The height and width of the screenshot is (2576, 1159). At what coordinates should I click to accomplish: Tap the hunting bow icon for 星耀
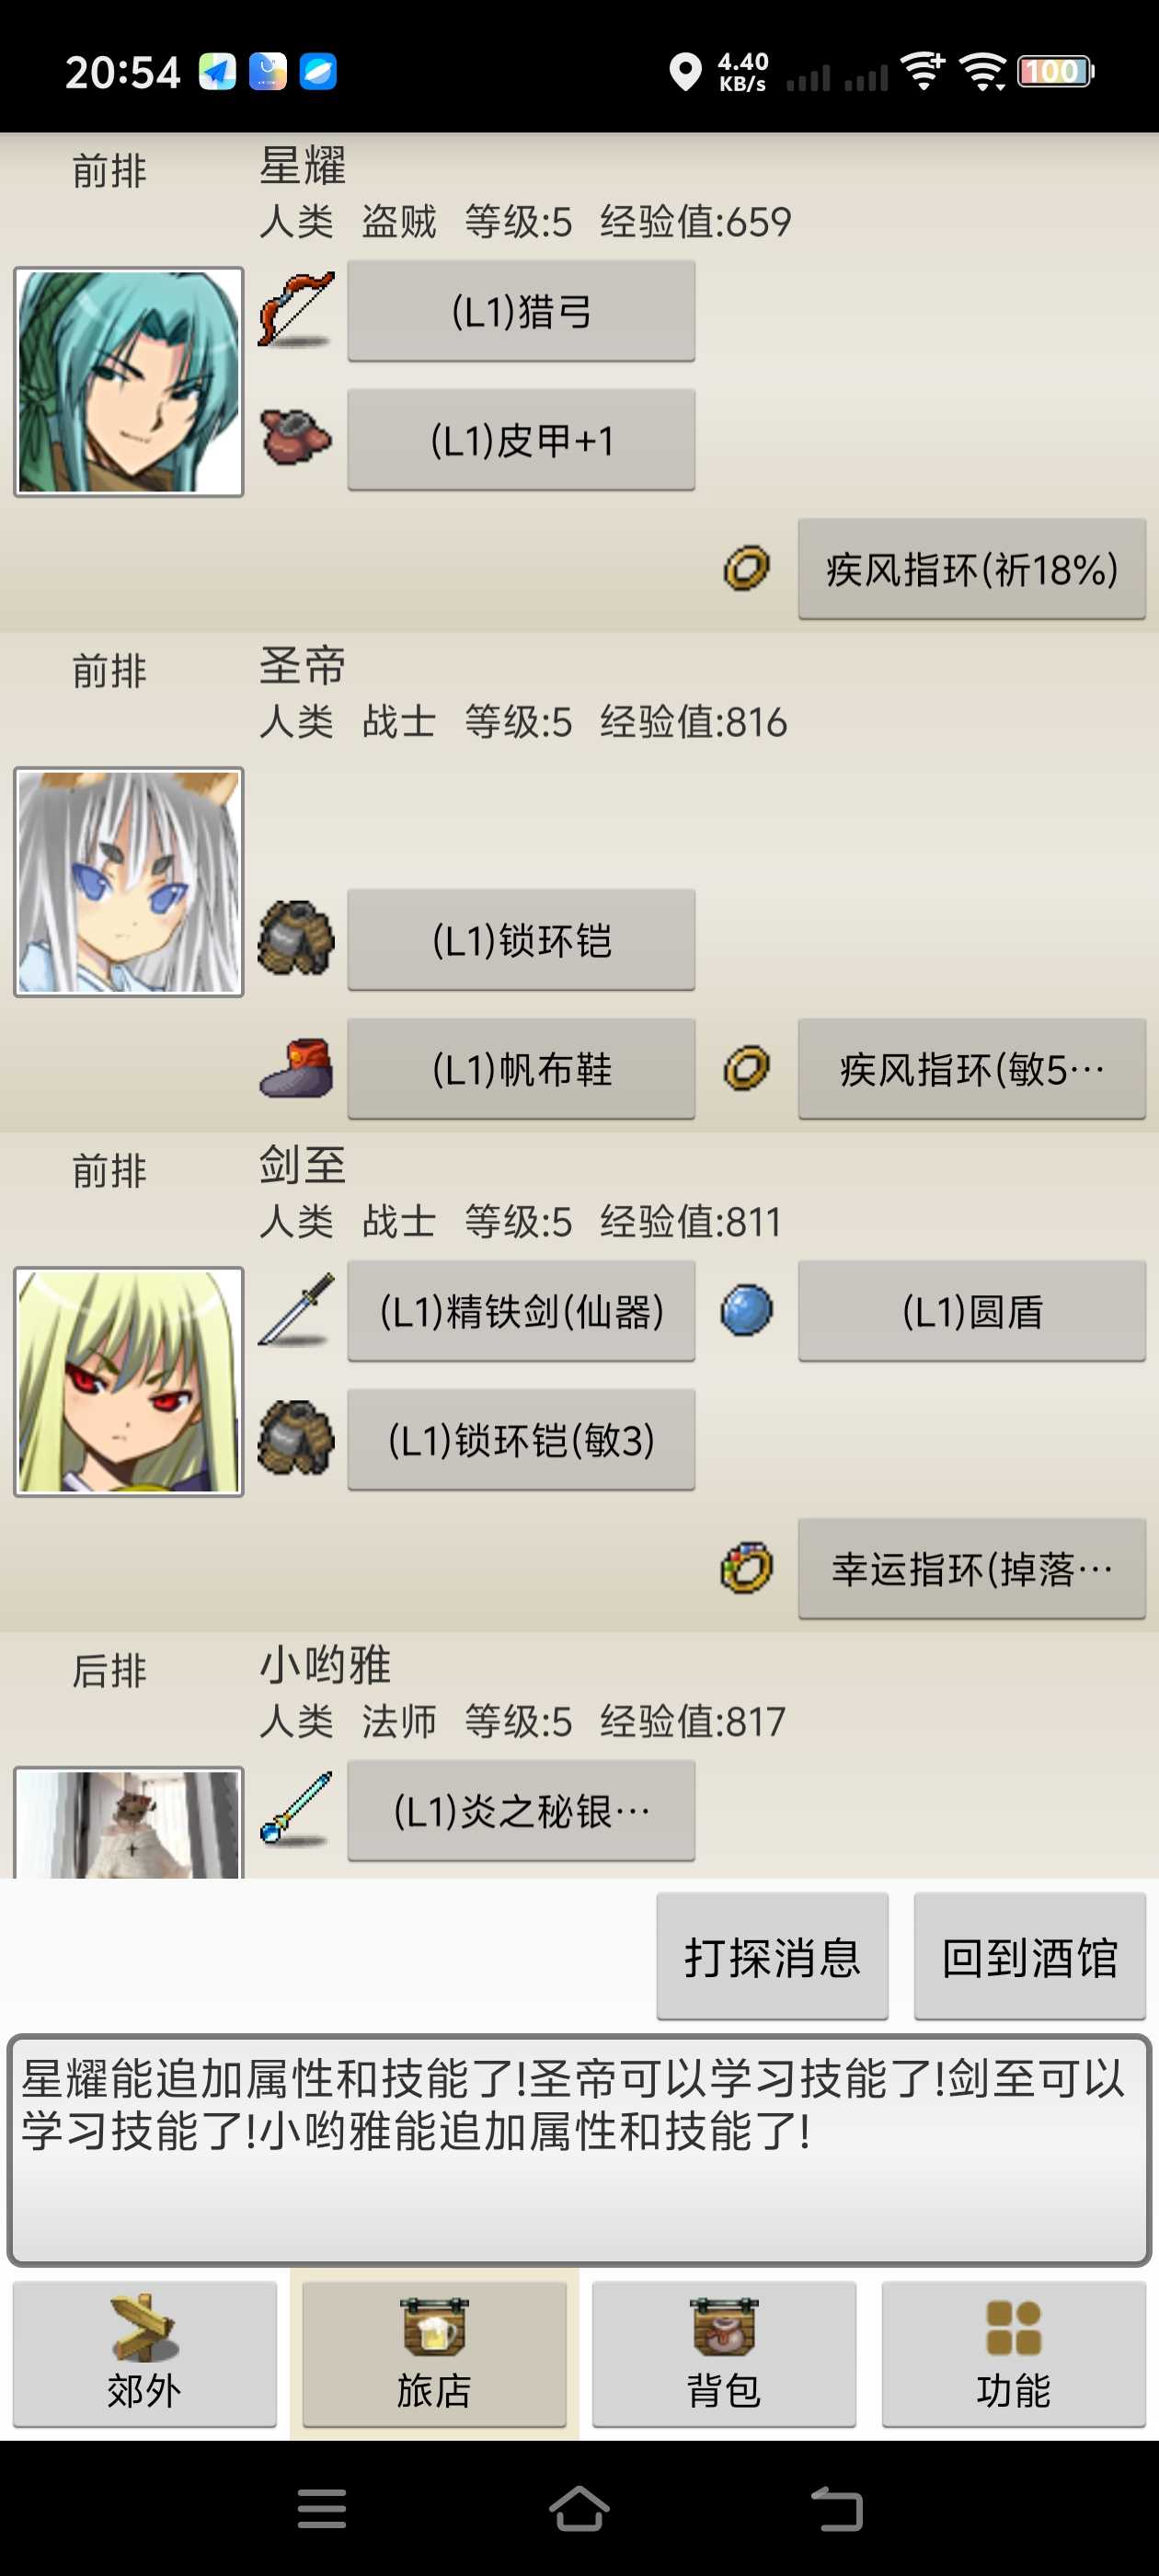[296, 310]
